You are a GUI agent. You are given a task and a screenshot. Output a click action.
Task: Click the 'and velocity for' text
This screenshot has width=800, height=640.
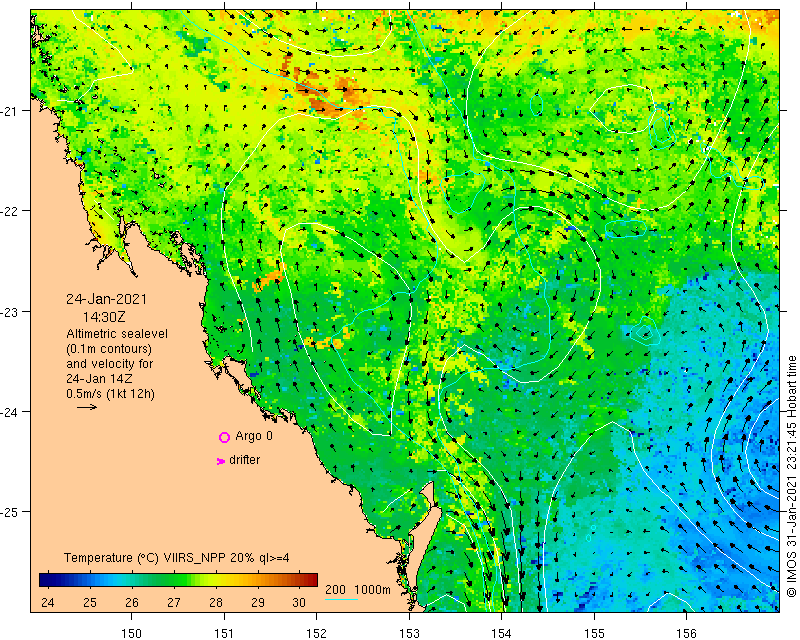point(109,364)
